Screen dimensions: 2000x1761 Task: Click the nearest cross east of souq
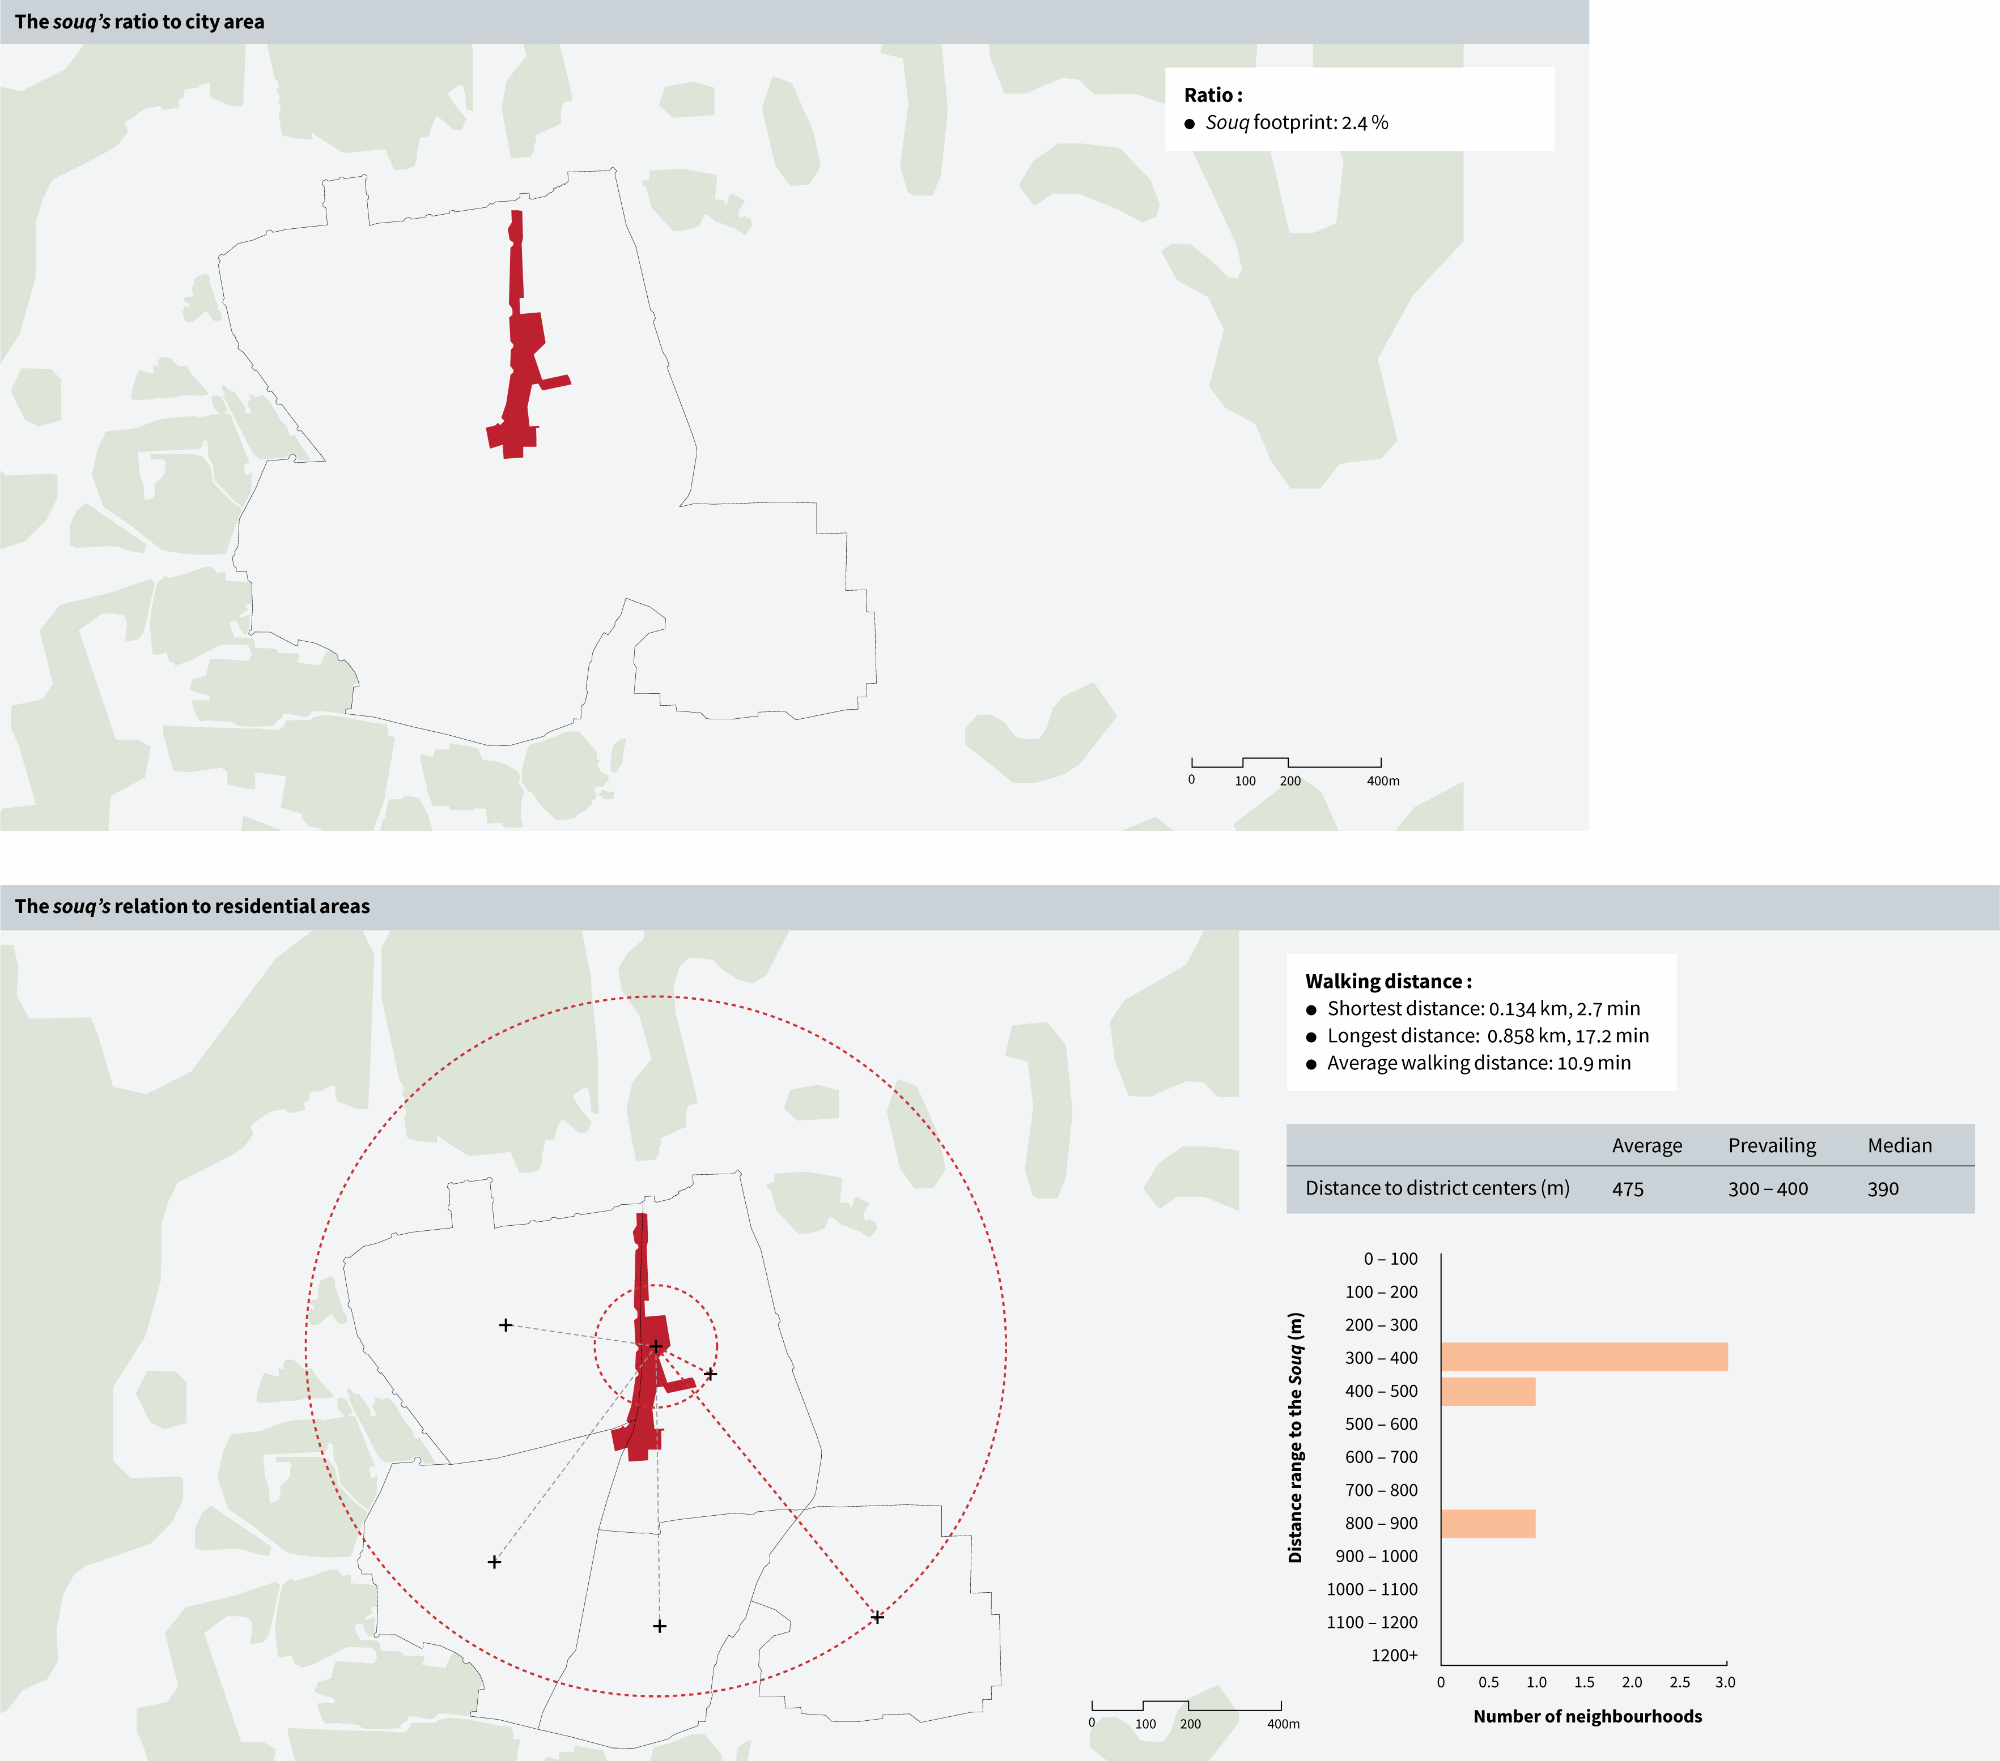click(710, 1374)
